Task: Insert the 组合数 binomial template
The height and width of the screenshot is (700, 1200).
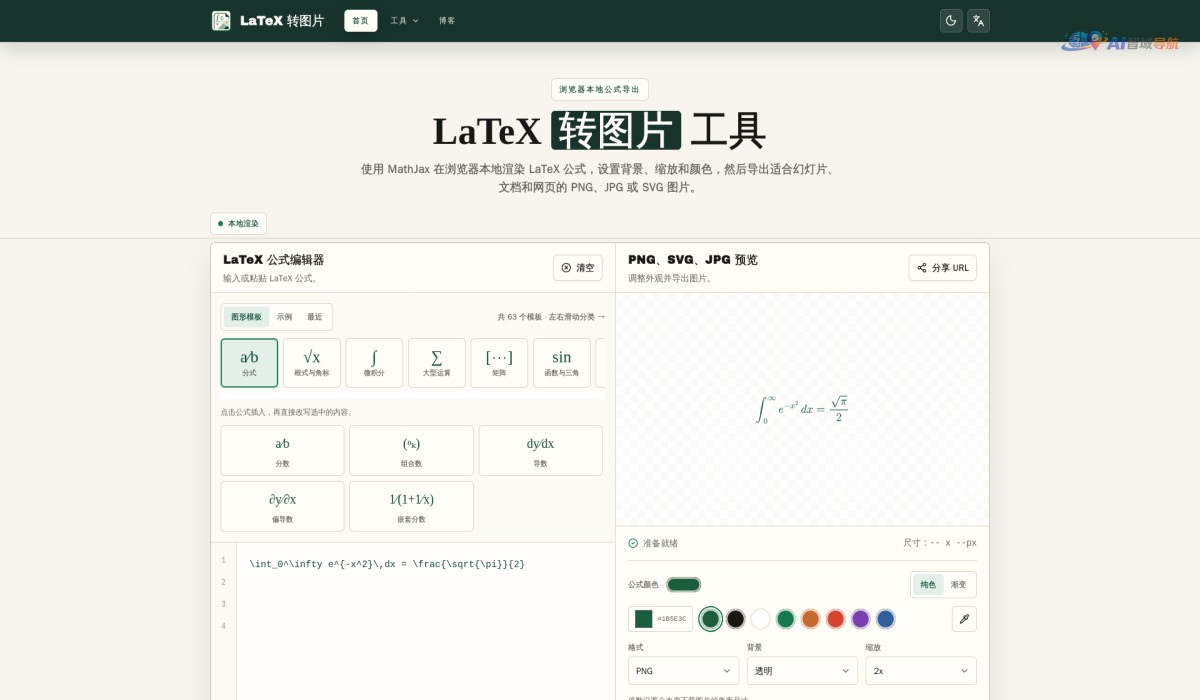Action: click(411, 451)
